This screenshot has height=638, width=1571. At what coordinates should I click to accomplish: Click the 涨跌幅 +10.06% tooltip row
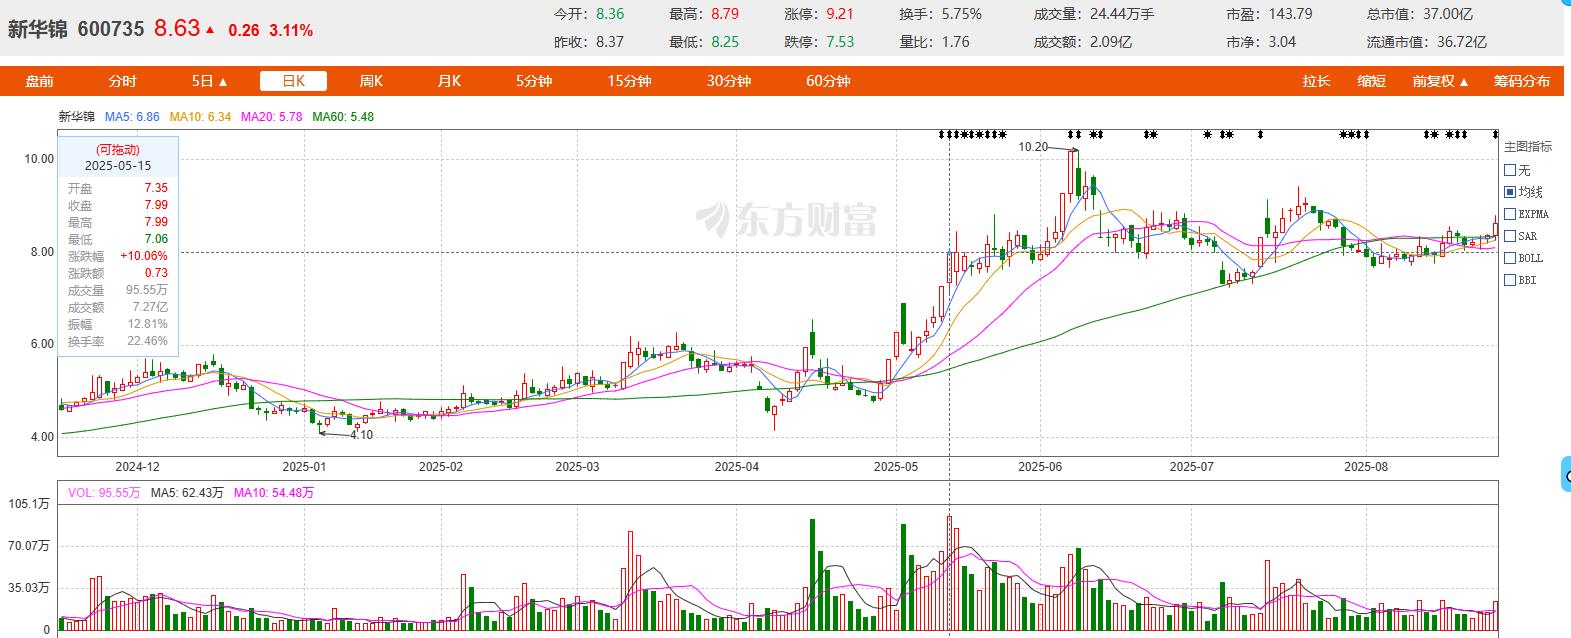click(118, 256)
